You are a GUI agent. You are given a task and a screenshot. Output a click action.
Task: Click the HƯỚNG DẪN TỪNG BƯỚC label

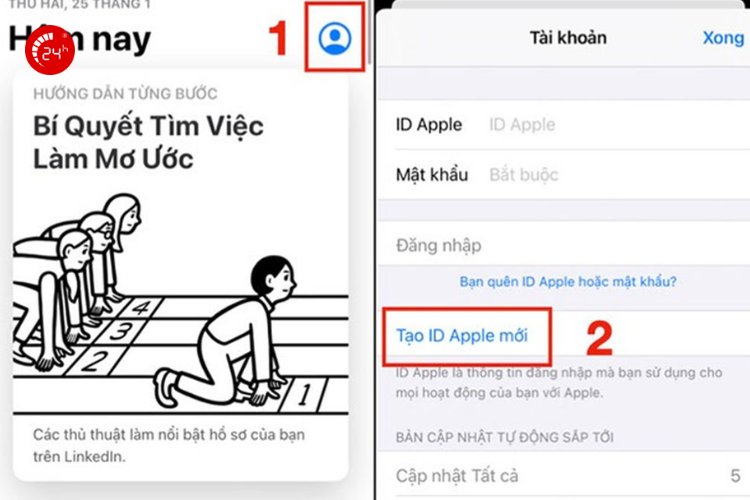tap(125, 93)
